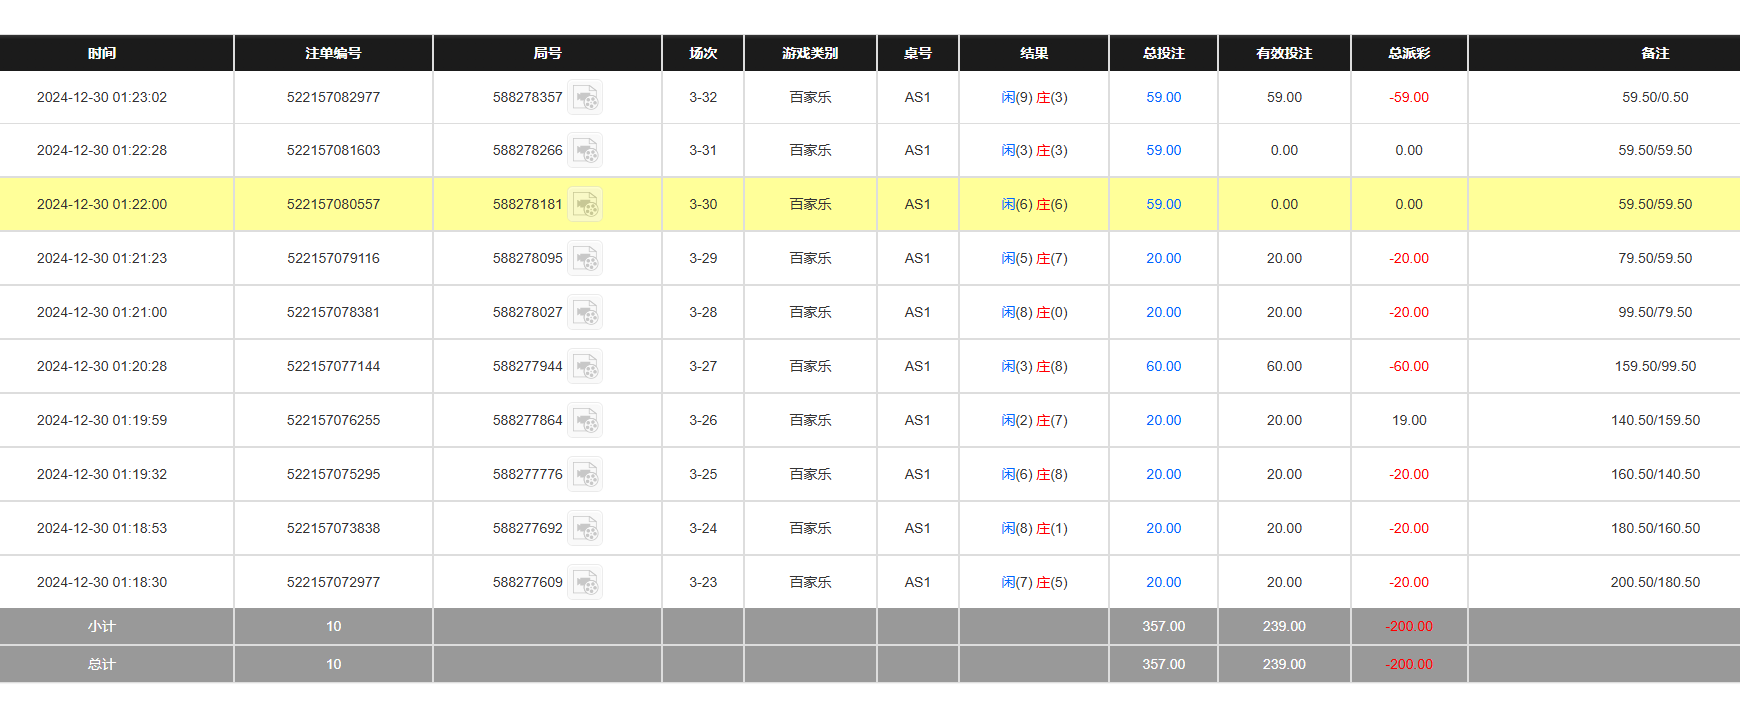View replay icon for round 588278027

click(x=585, y=313)
